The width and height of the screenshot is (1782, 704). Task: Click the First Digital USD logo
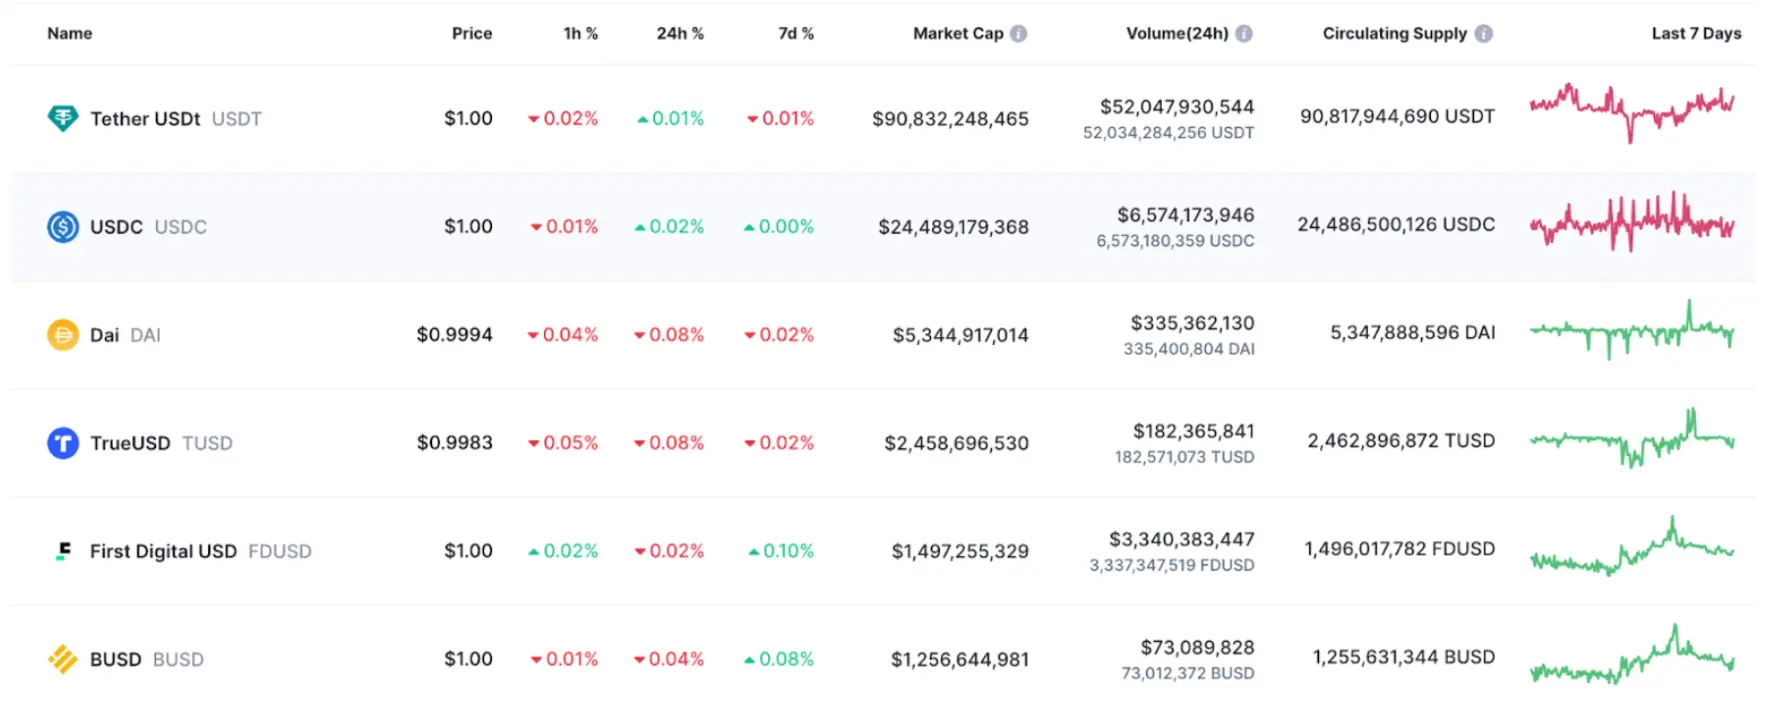click(63, 551)
